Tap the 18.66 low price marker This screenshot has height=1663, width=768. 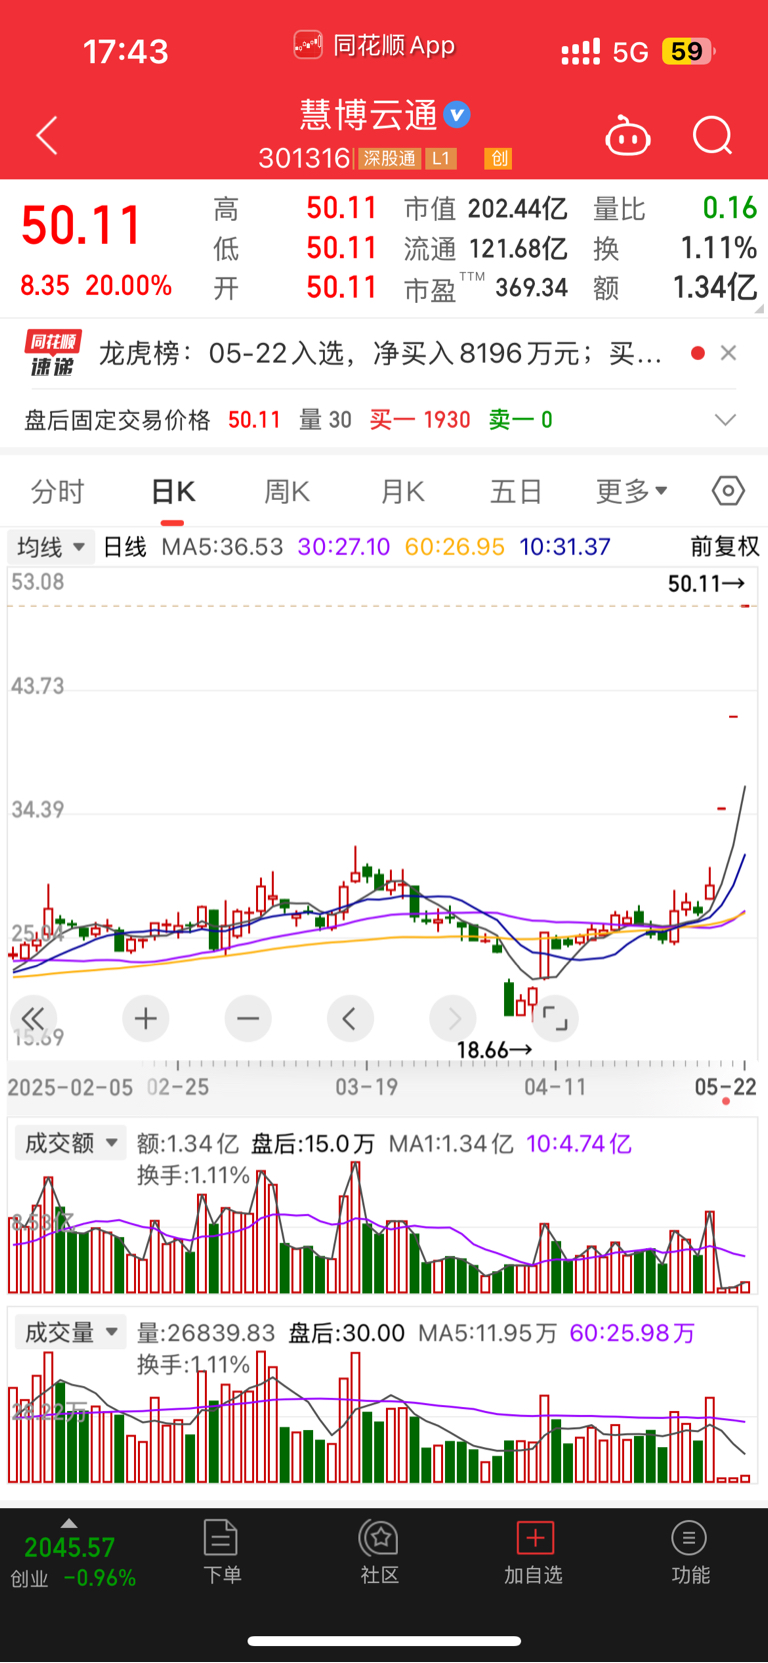tap(494, 1050)
